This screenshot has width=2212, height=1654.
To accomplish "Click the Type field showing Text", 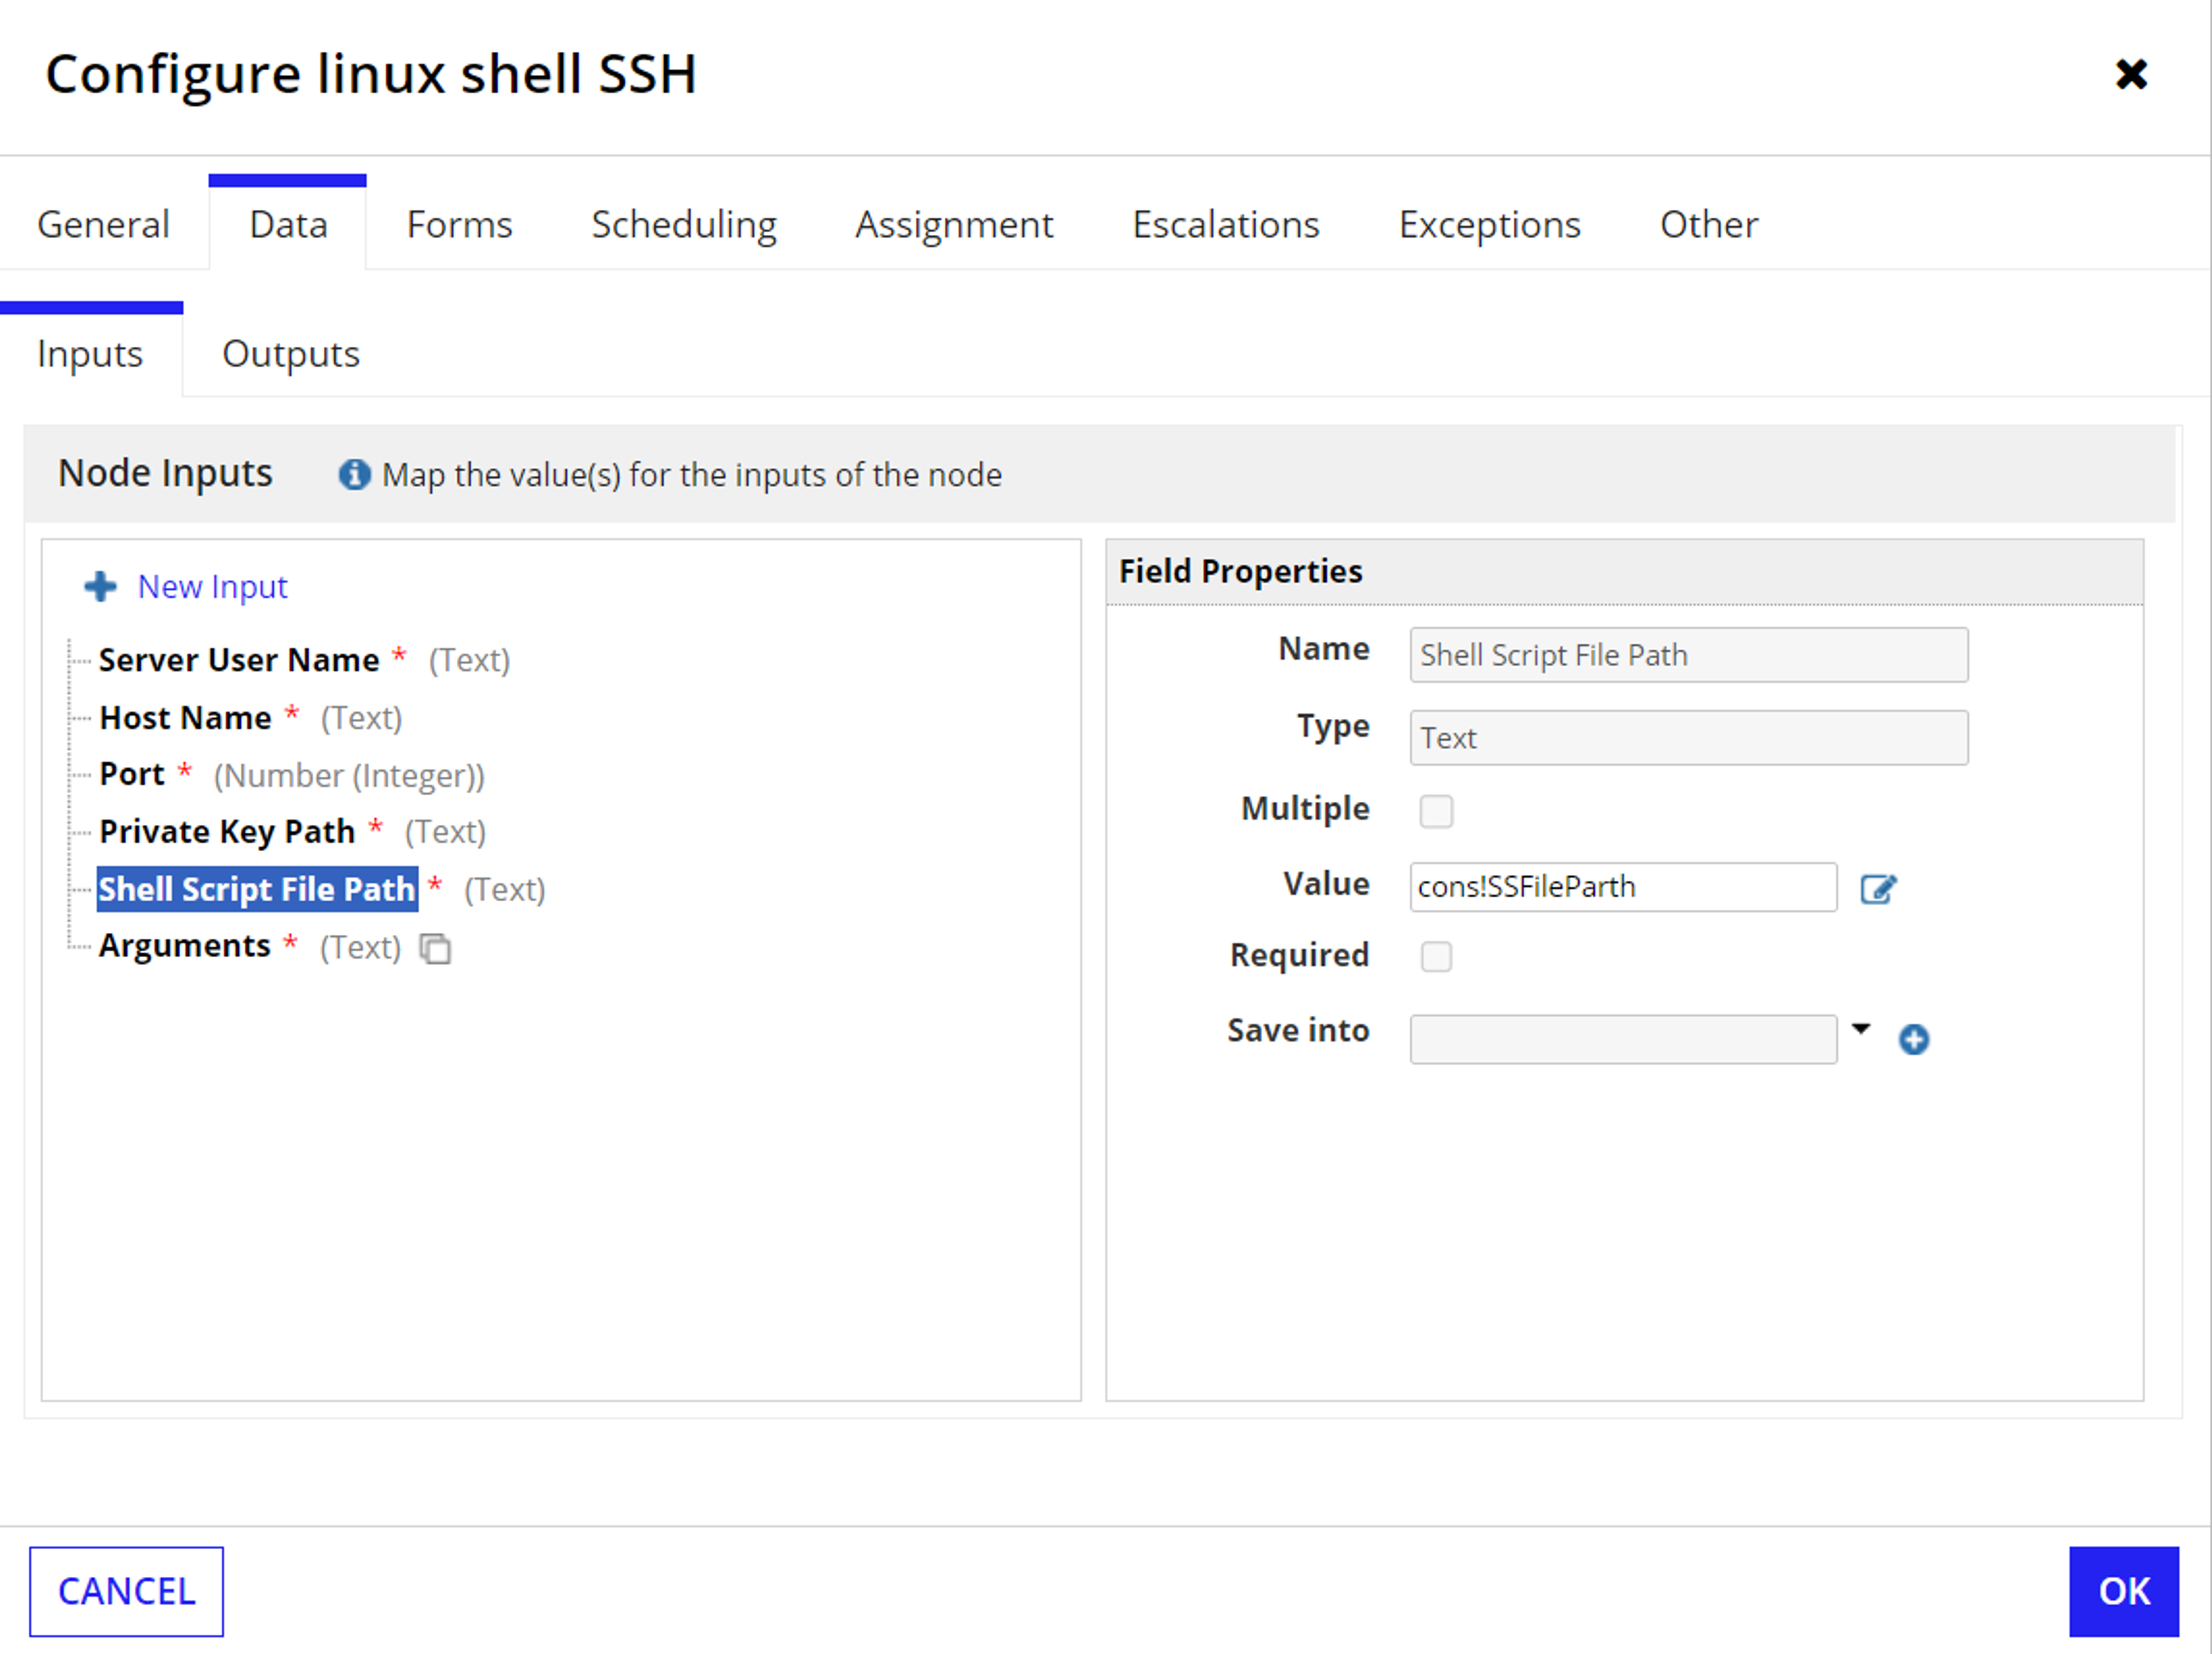I will pyautogui.click(x=1689, y=738).
